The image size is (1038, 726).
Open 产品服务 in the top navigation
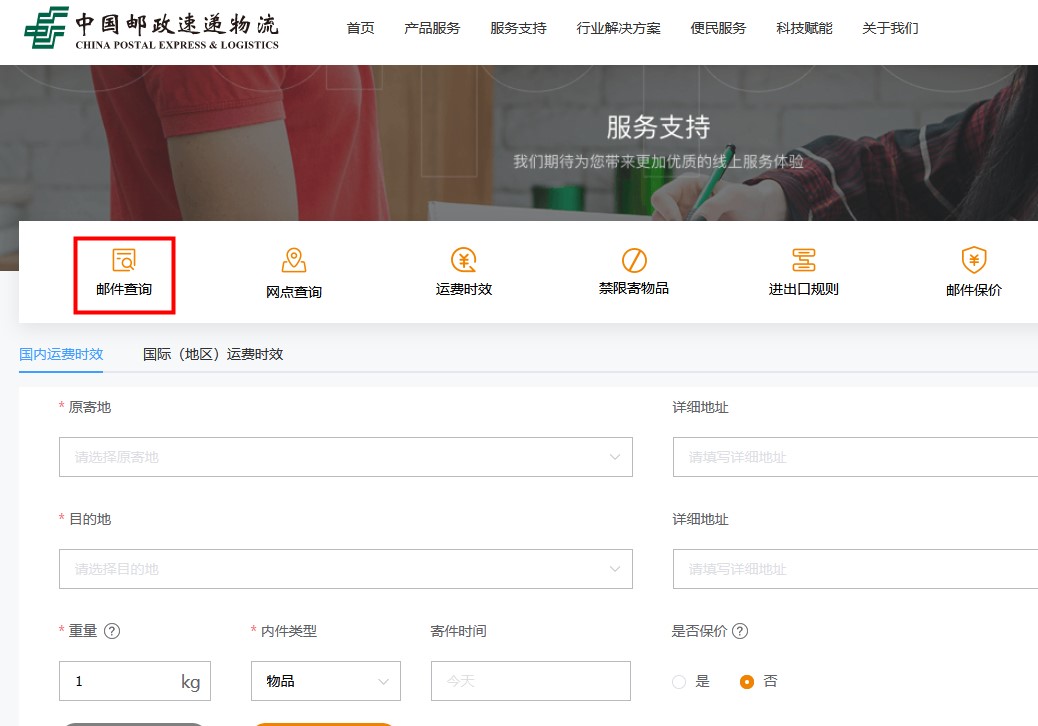[432, 28]
